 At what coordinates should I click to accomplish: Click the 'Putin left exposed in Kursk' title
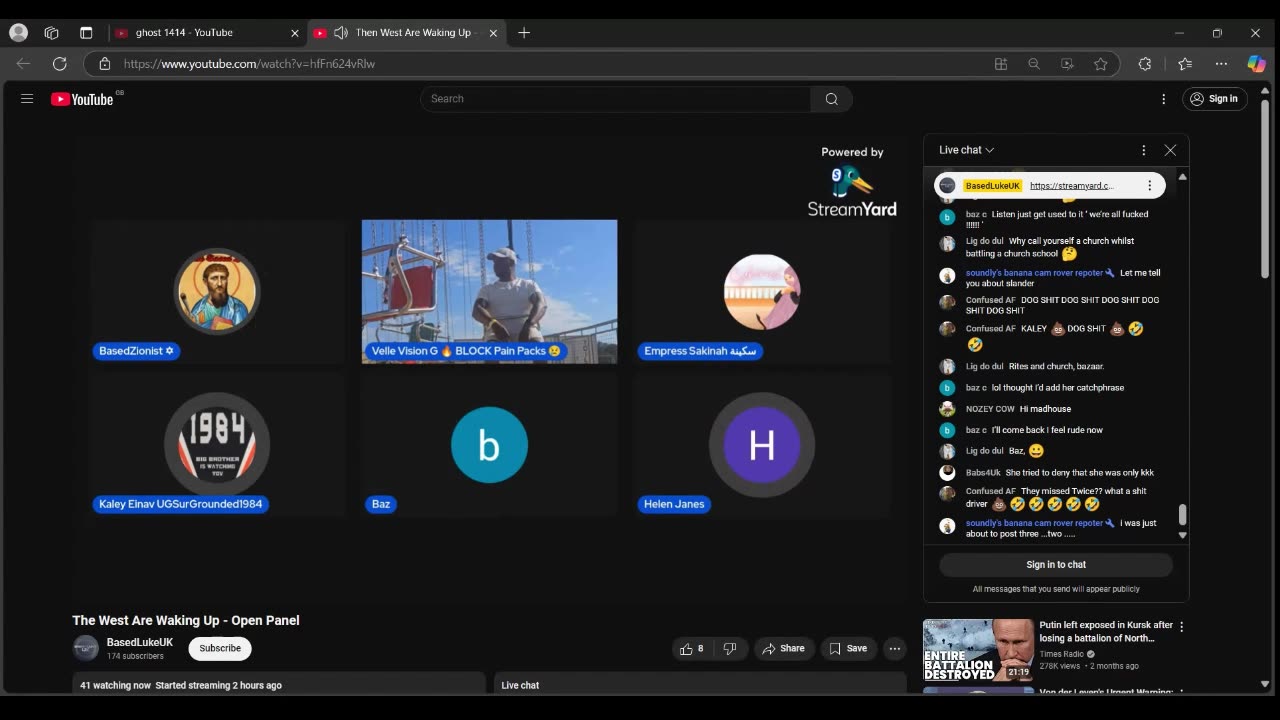1105,631
